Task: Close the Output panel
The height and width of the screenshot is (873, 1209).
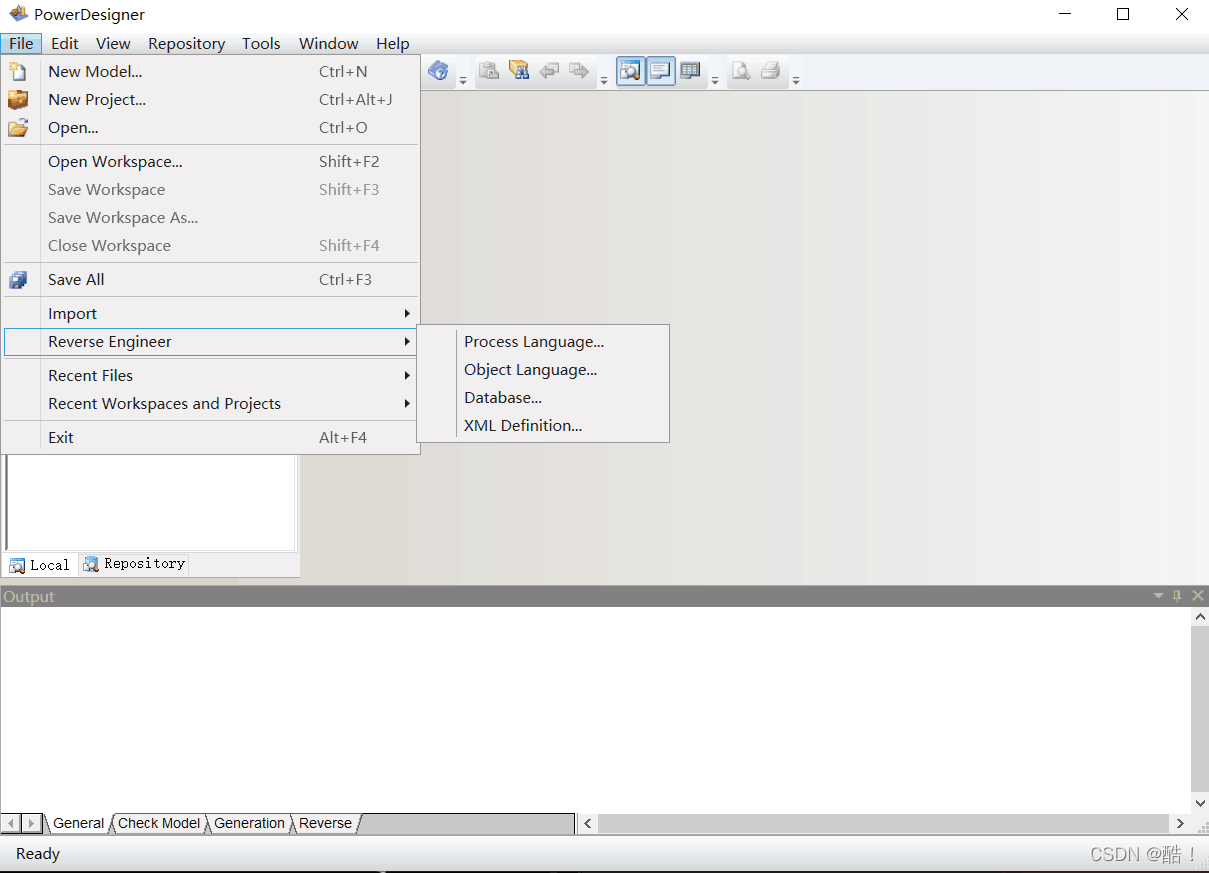Action: (1198, 596)
